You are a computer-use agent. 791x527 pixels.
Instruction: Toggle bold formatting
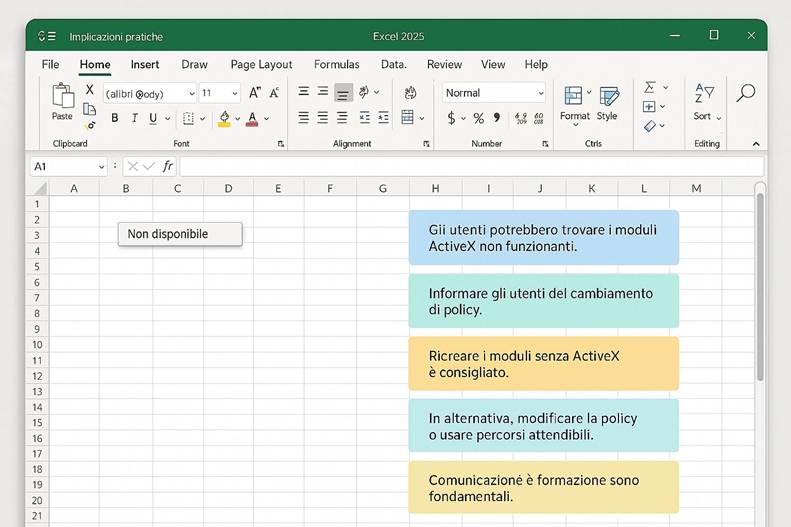pos(114,118)
